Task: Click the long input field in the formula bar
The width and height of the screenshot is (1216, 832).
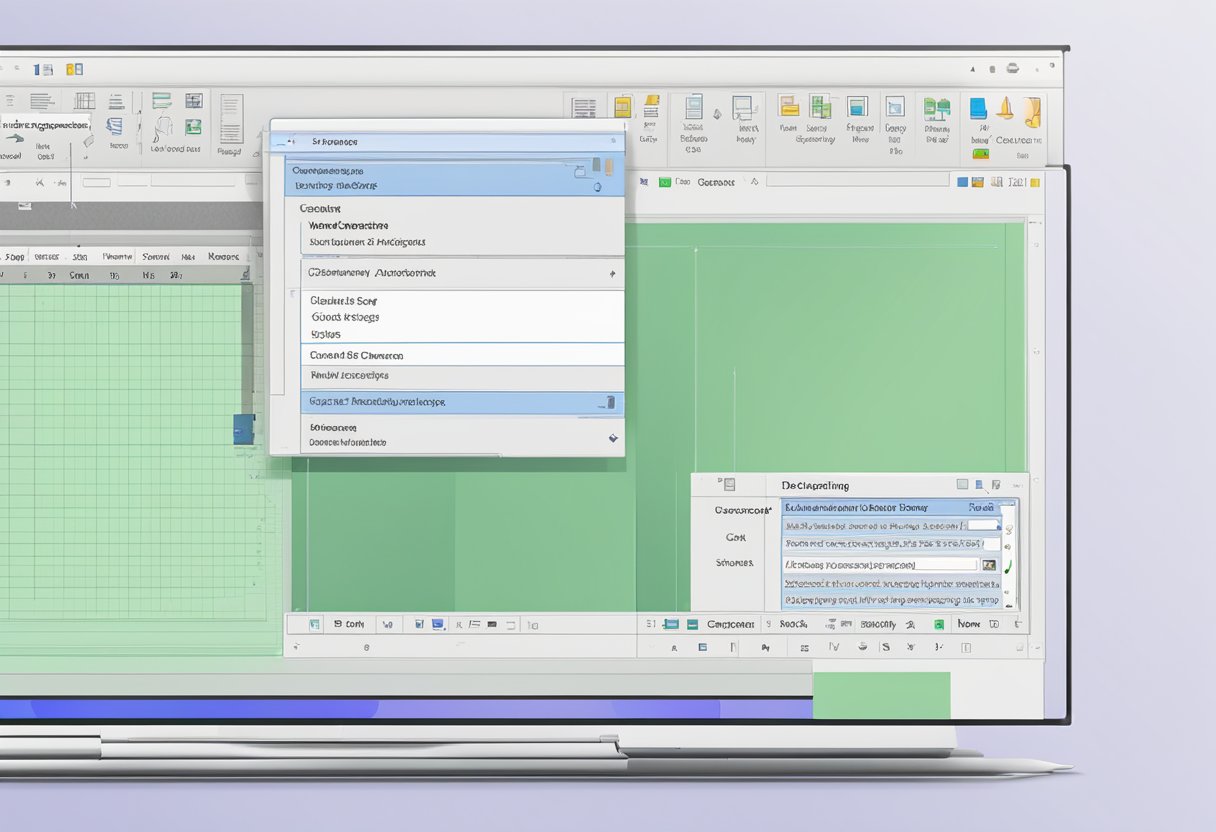Action: tap(857, 181)
